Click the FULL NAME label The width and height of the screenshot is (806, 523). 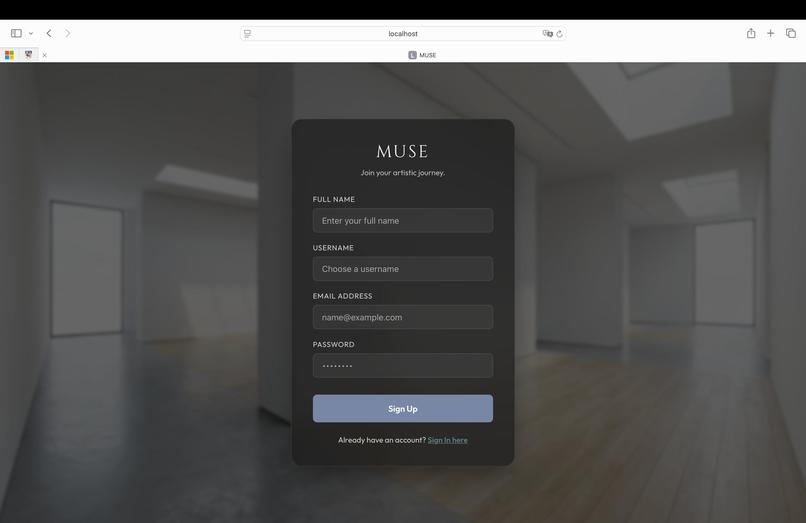(x=334, y=200)
